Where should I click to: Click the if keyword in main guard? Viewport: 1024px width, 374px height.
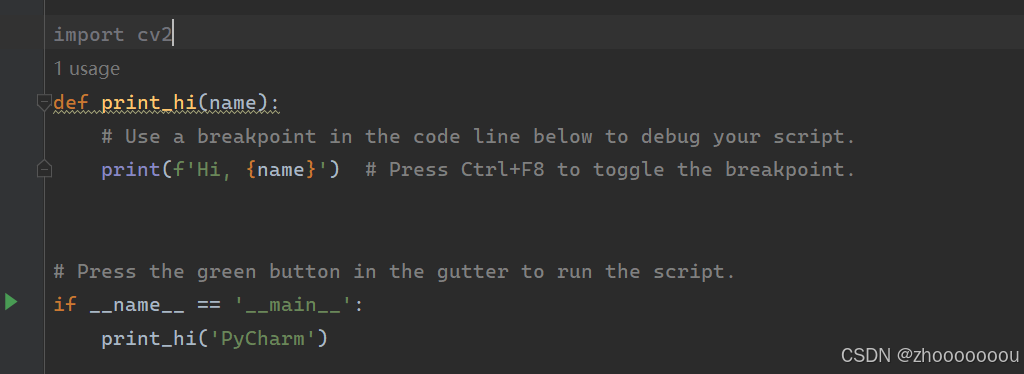pos(65,305)
